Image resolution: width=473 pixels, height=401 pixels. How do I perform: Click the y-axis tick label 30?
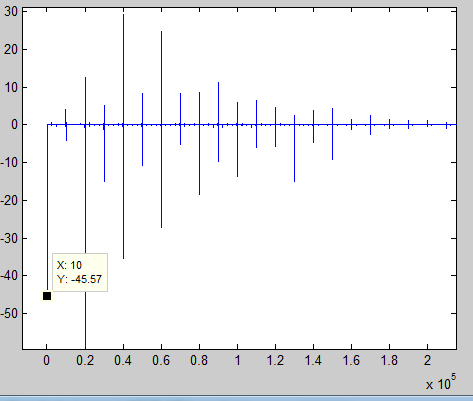(x=11, y=12)
